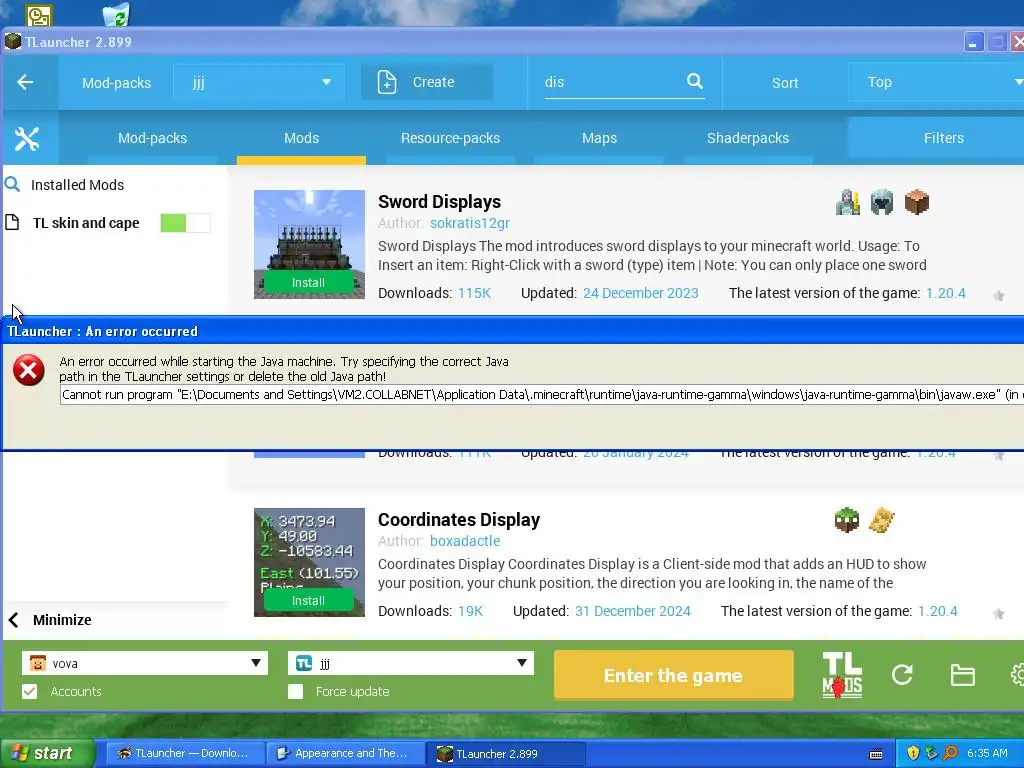Click the Sort label
This screenshot has height=768, width=1024.
[x=785, y=83]
